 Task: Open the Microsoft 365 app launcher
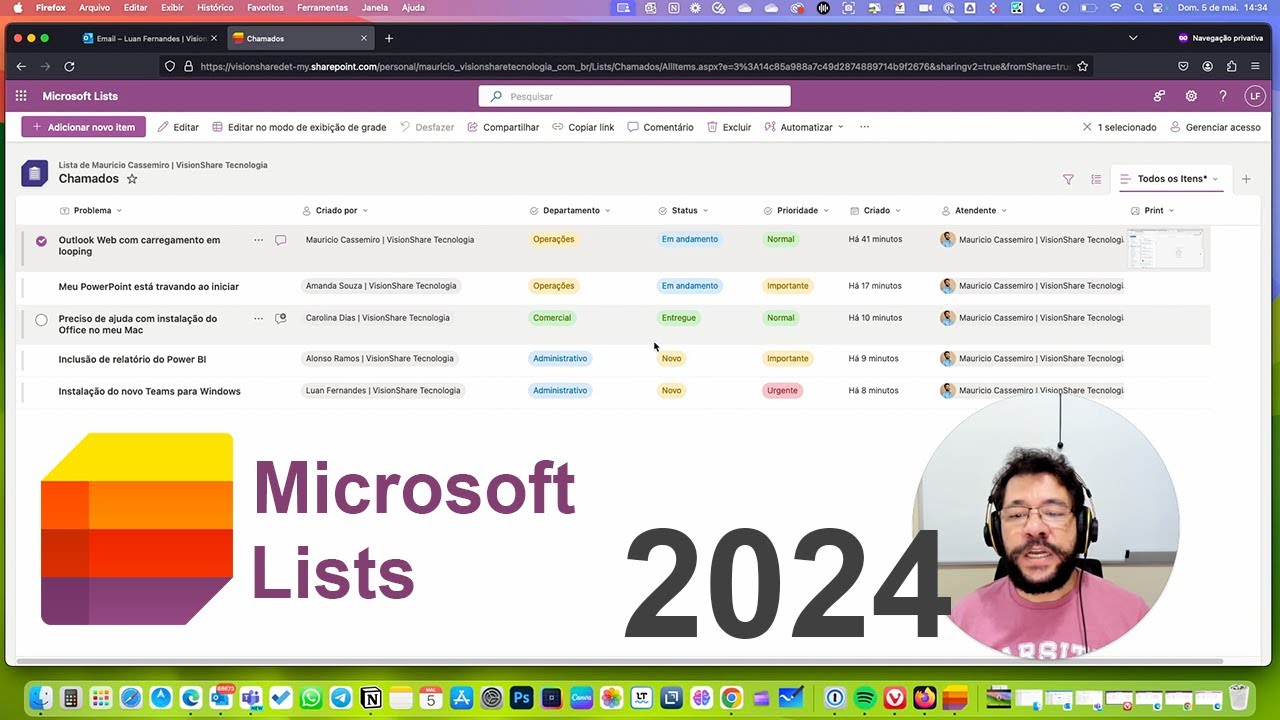click(x=21, y=96)
